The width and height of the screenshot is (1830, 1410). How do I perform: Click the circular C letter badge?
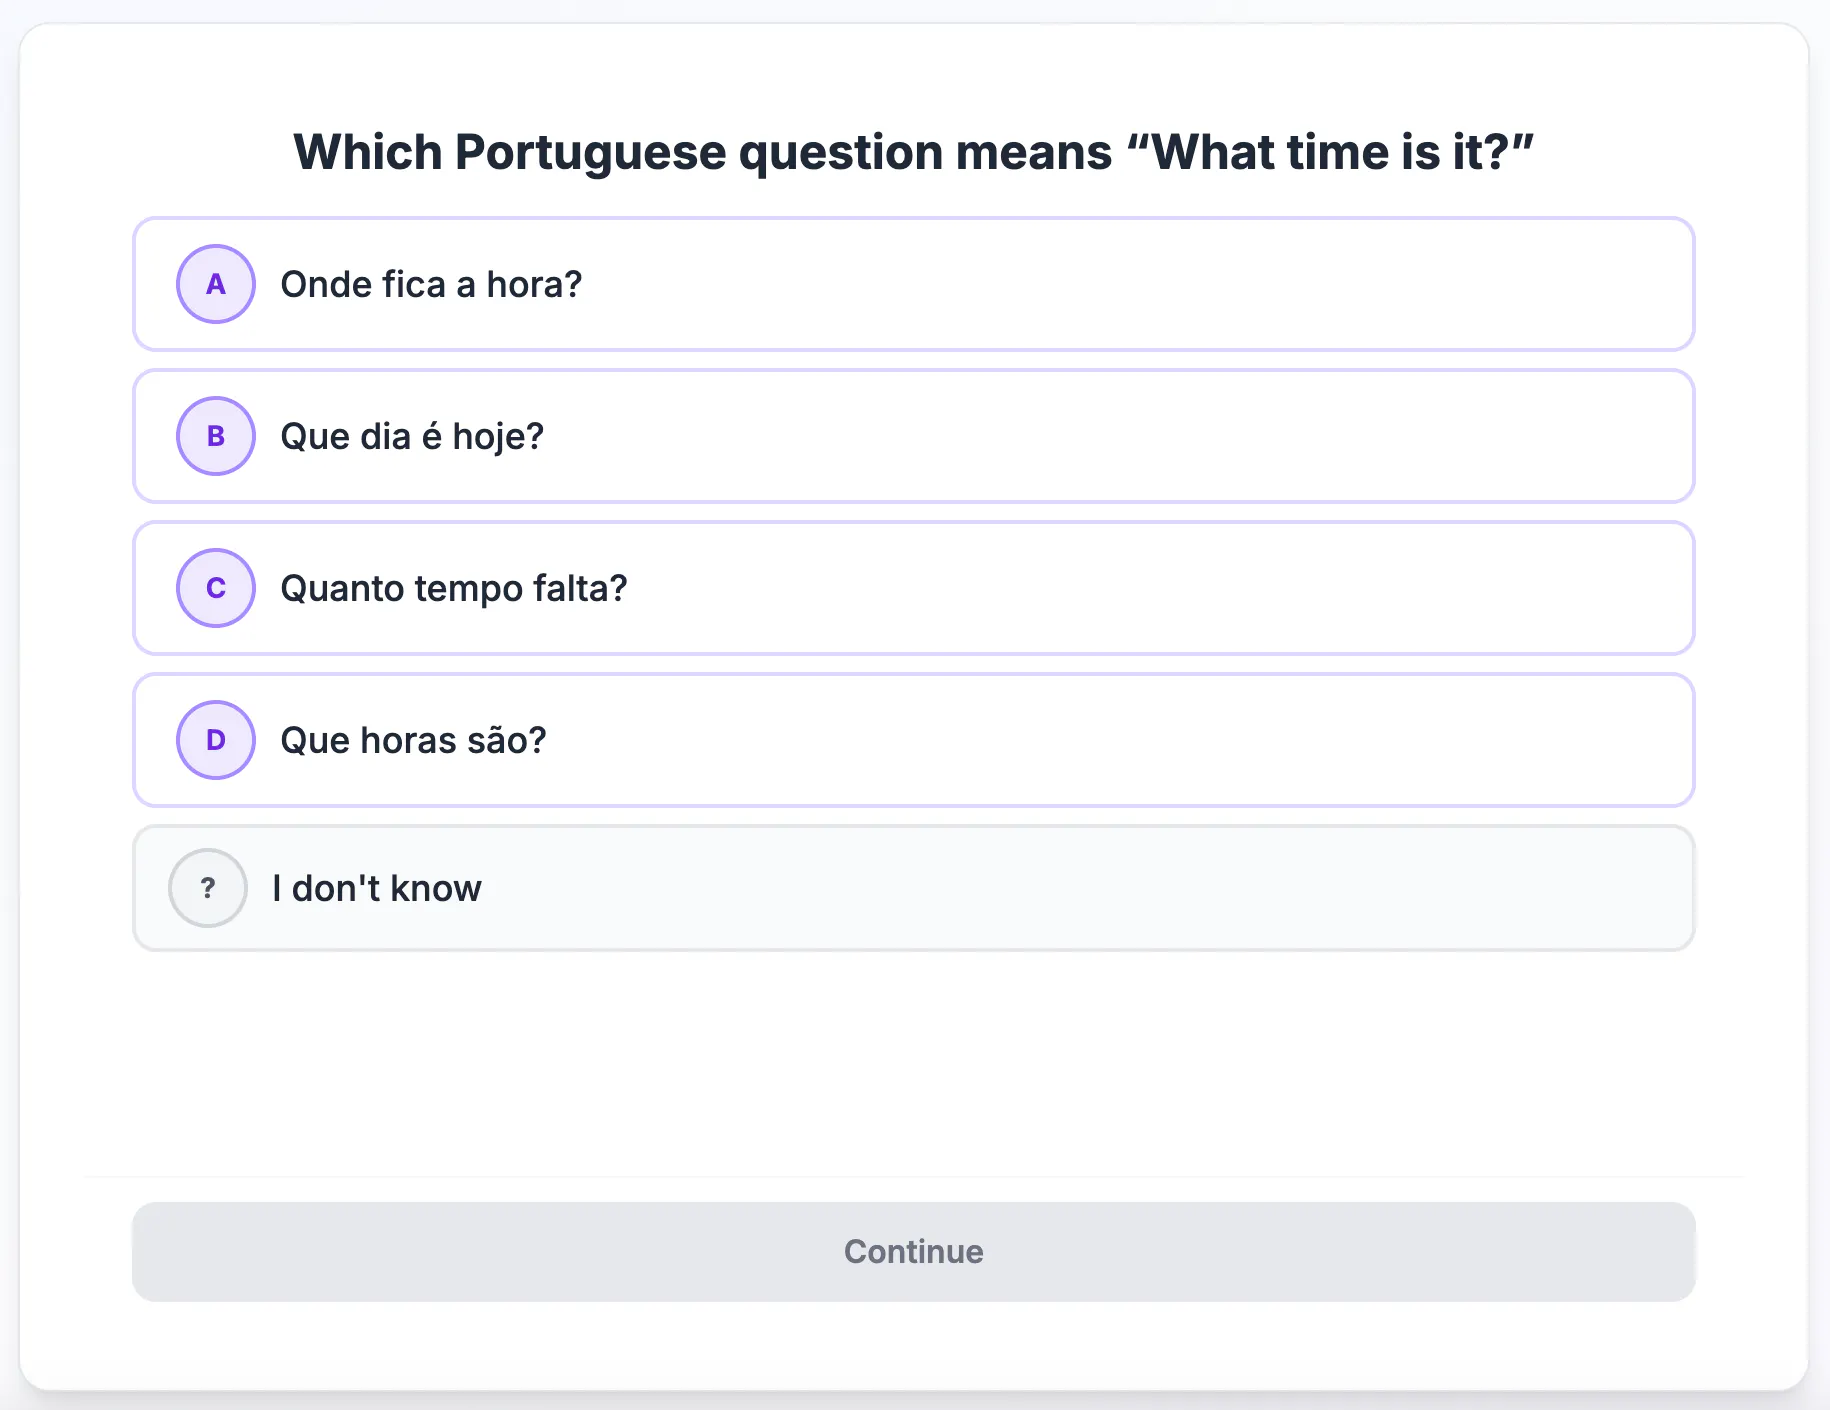pyautogui.click(x=216, y=588)
